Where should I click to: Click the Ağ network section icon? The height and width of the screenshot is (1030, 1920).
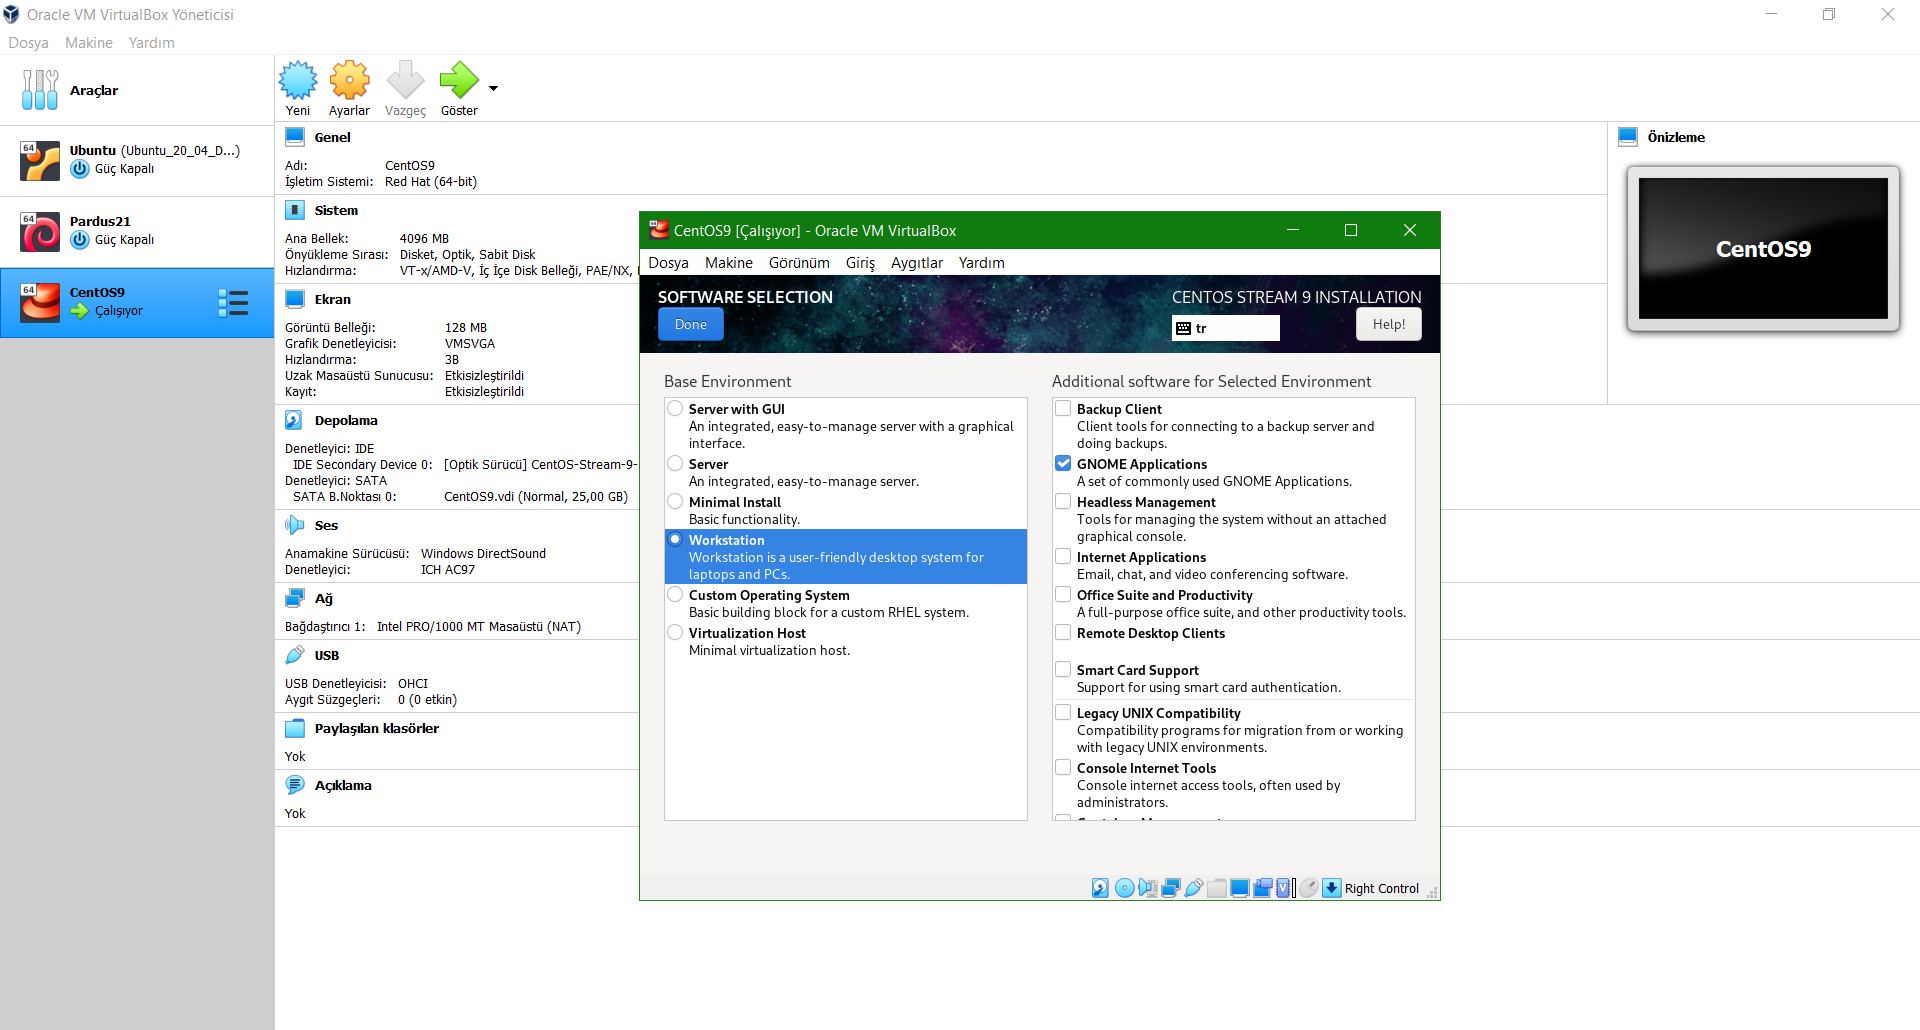[295, 598]
